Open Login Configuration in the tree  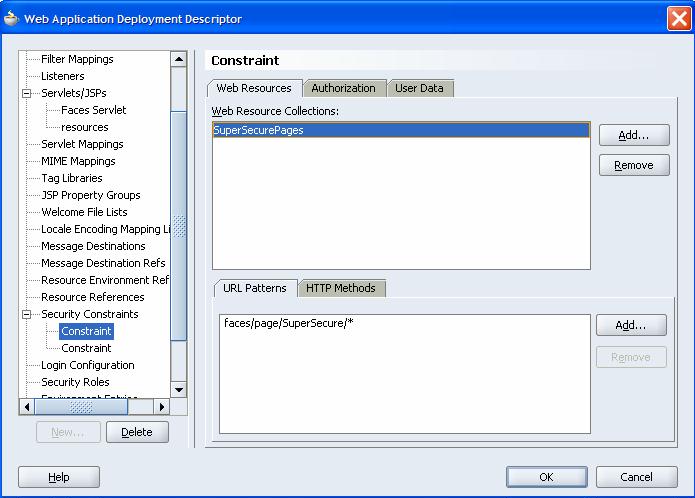pyautogui.click(x=88, y=365)
